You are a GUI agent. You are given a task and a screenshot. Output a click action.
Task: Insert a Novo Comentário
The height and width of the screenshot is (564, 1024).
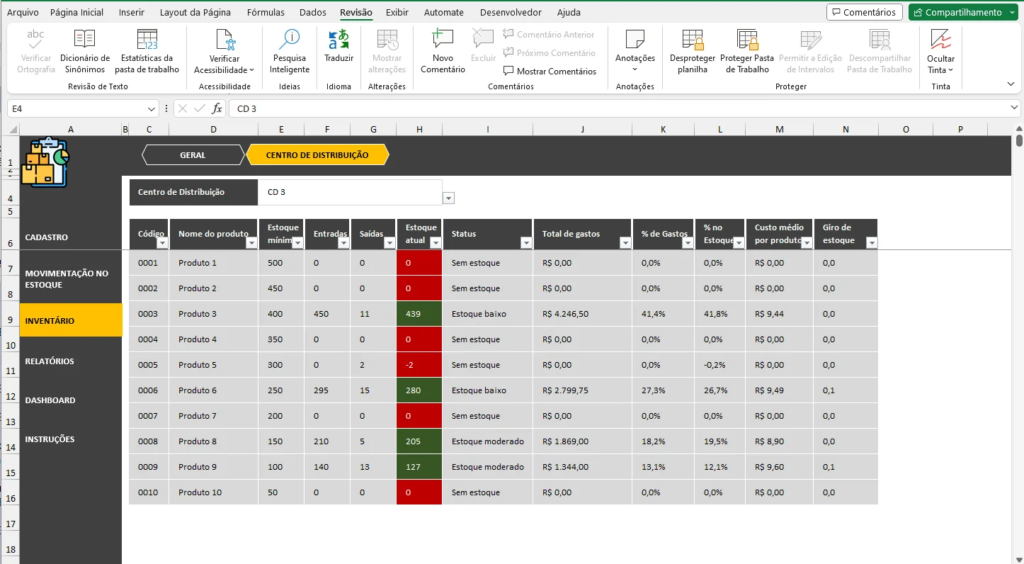[442, 49]
